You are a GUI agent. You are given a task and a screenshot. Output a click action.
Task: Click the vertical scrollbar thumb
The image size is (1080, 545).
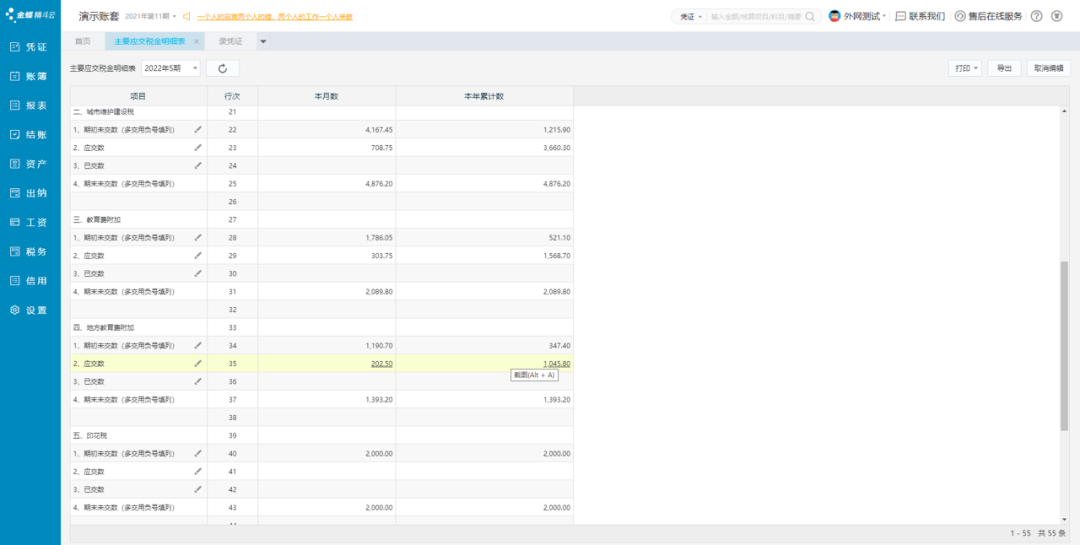coord(1065,347)
